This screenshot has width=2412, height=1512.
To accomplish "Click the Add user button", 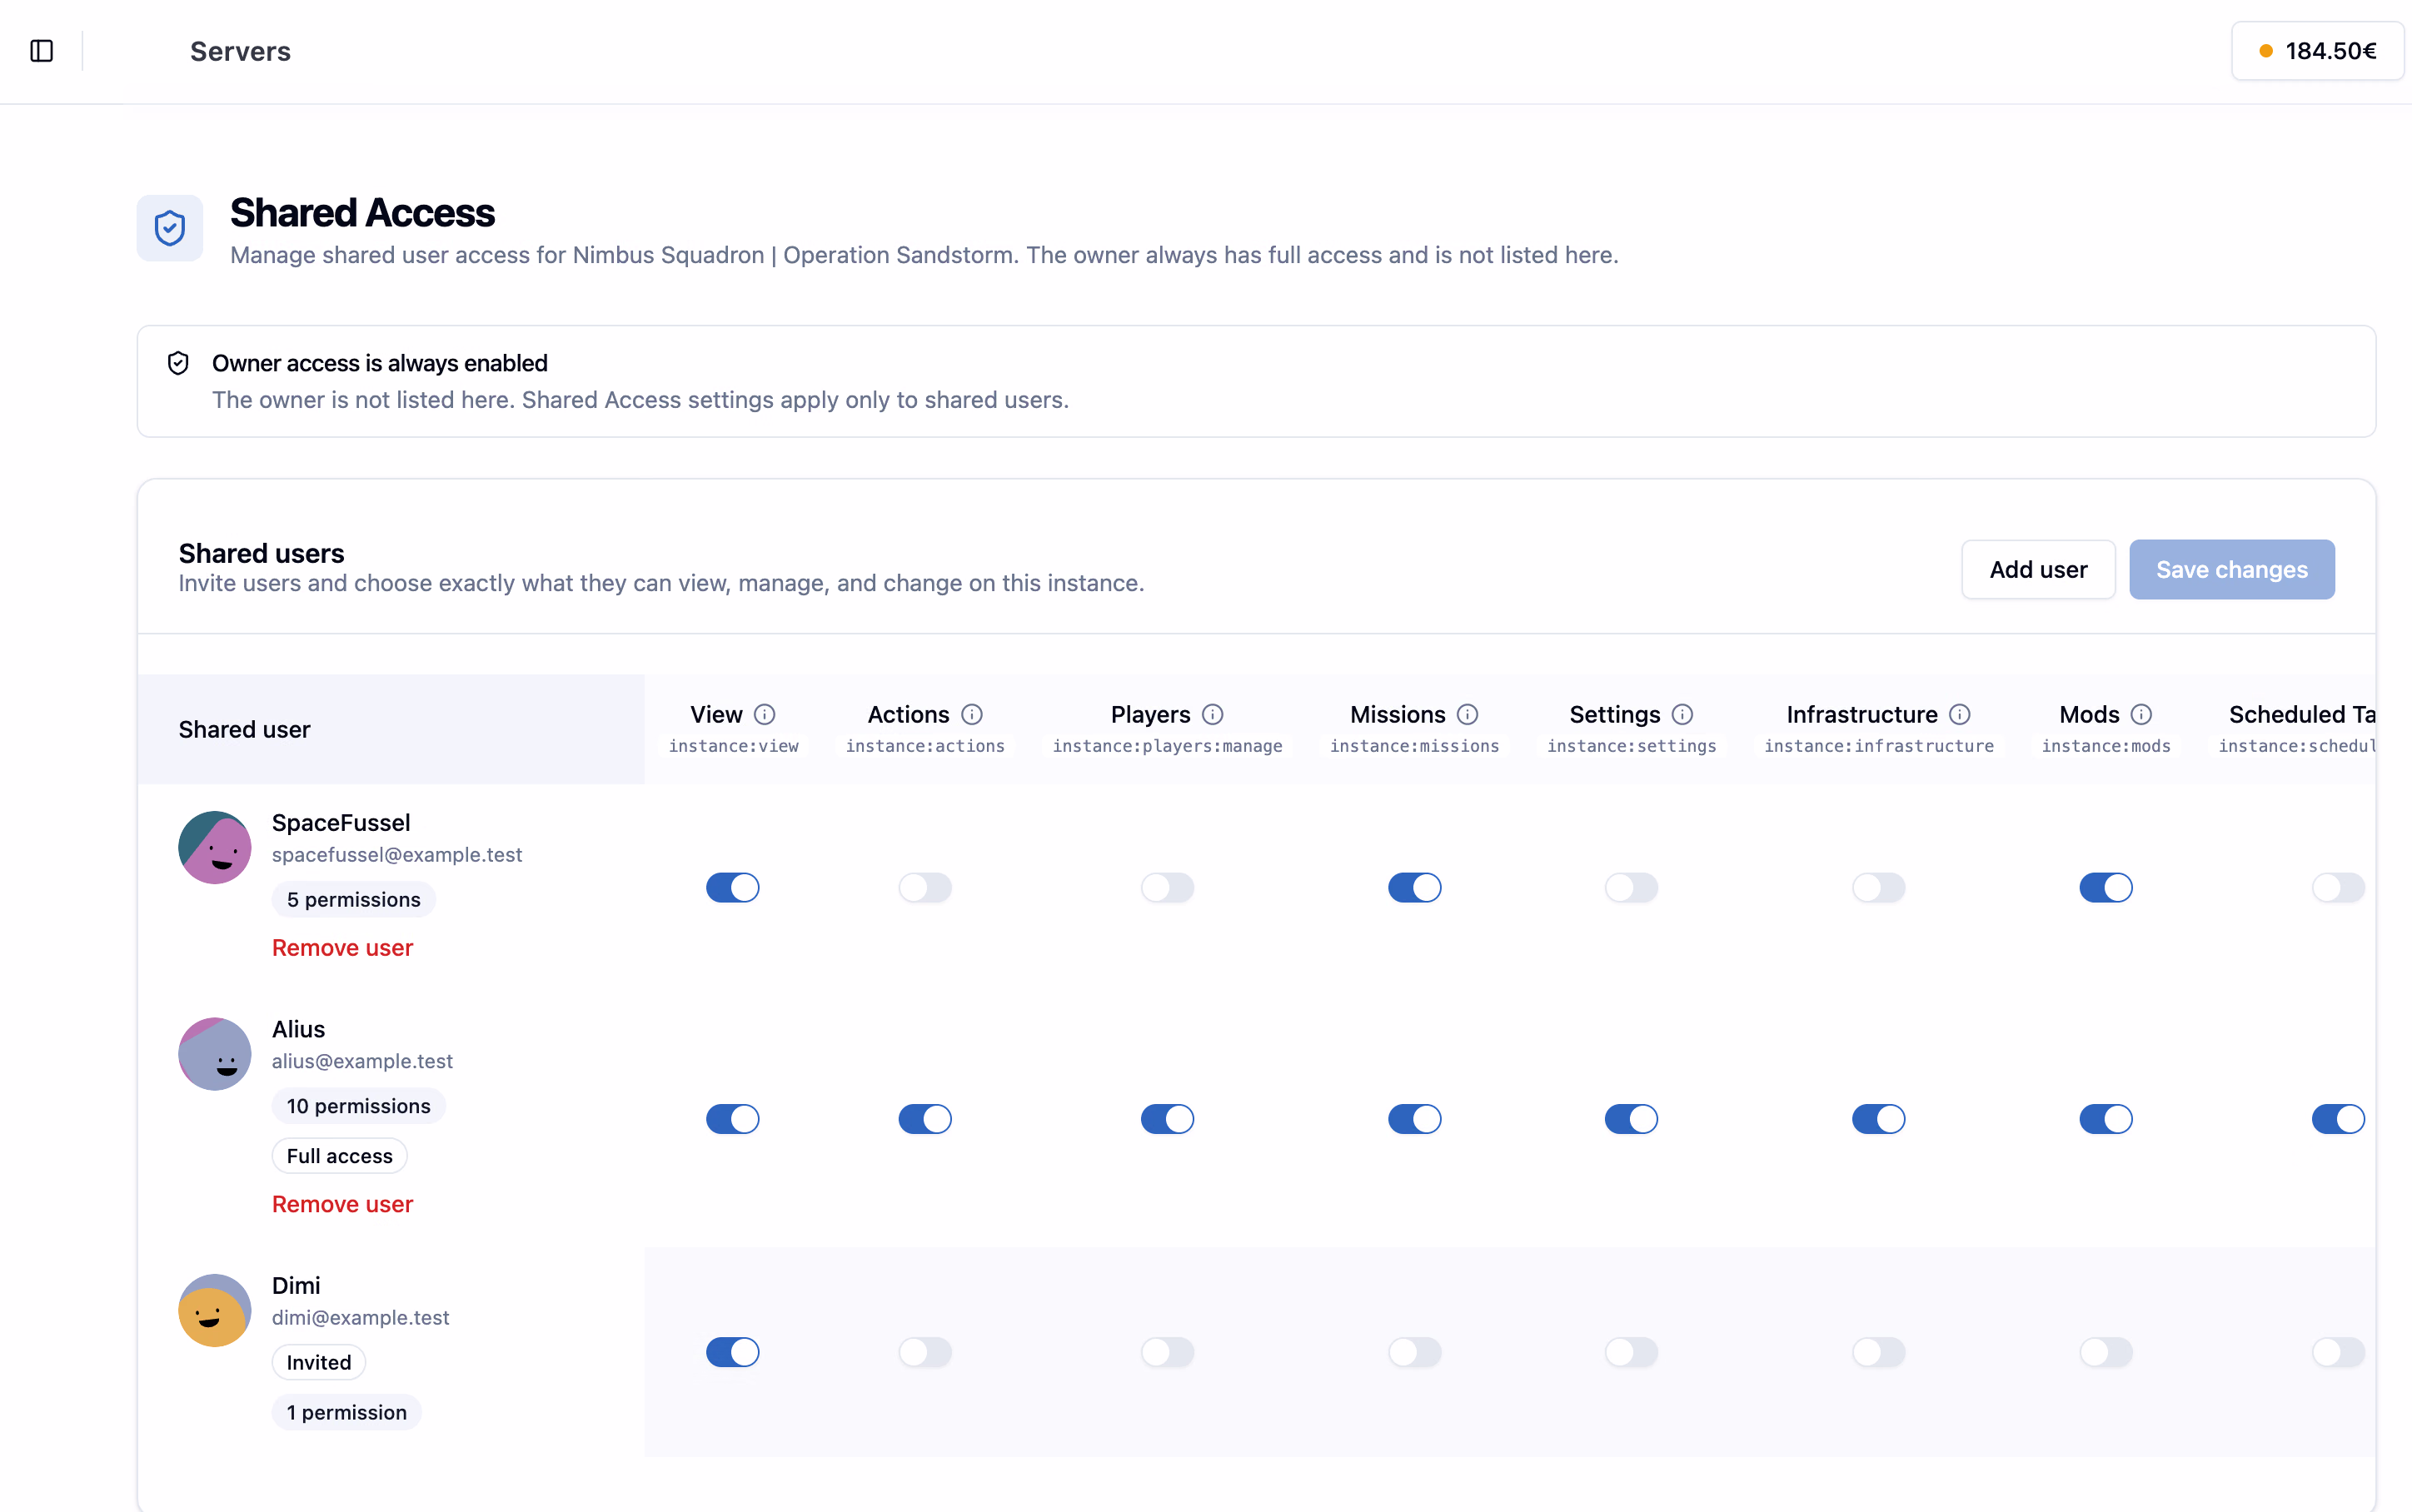I will [x=2038, y=569].
